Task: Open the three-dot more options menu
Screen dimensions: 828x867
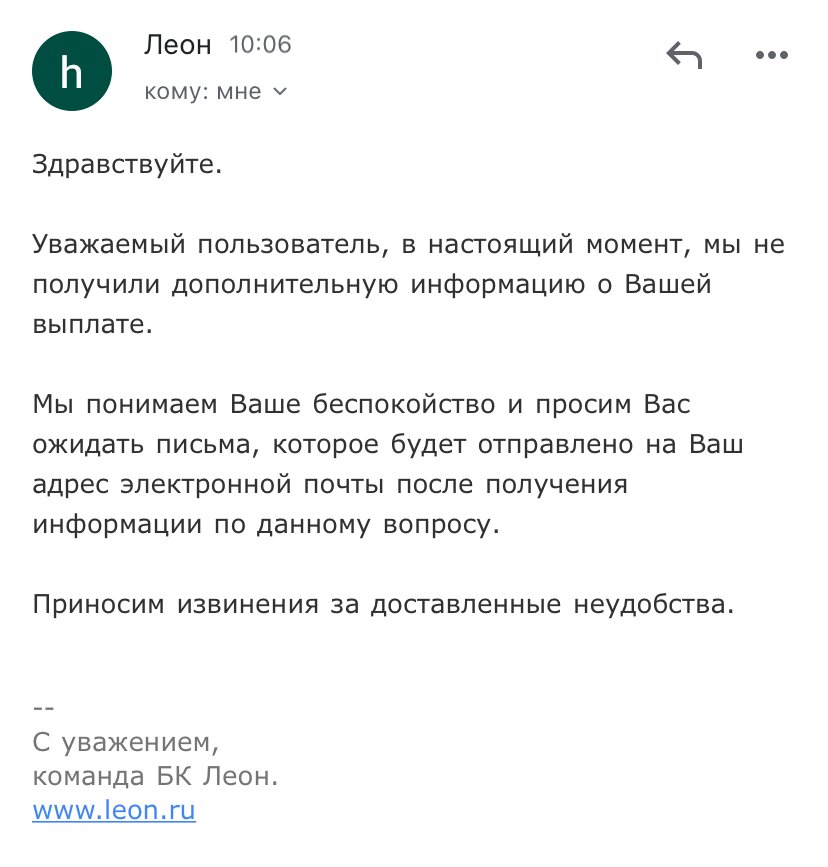Action: pyautogui.click(x=771, y=56)
